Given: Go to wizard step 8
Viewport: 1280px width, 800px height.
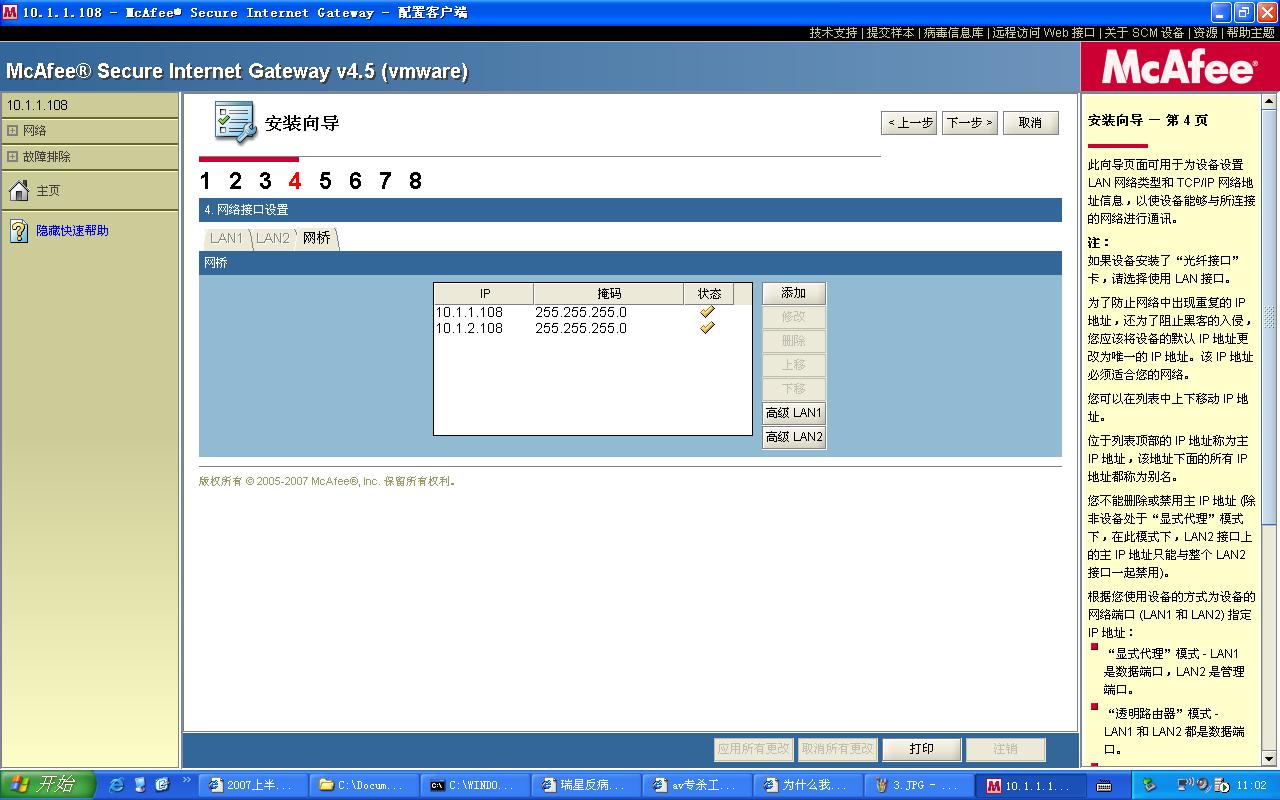Looking at the screenshot, I should tap(415, 181).
